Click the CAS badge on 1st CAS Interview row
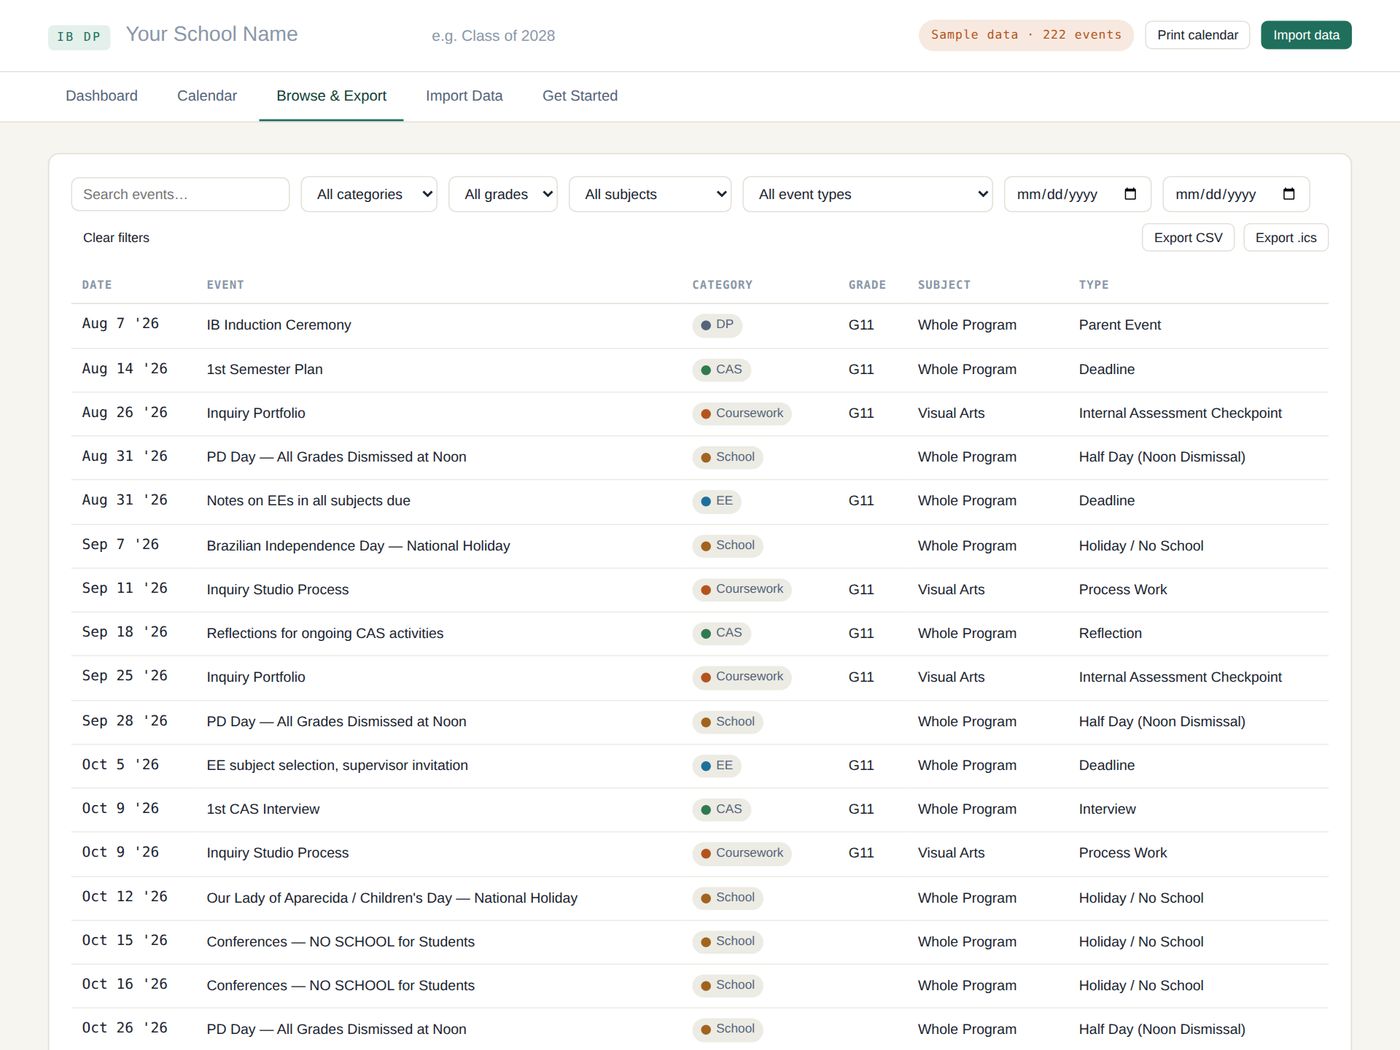The height and width of the screenshot is (1050, 1400). pos(721,809)
